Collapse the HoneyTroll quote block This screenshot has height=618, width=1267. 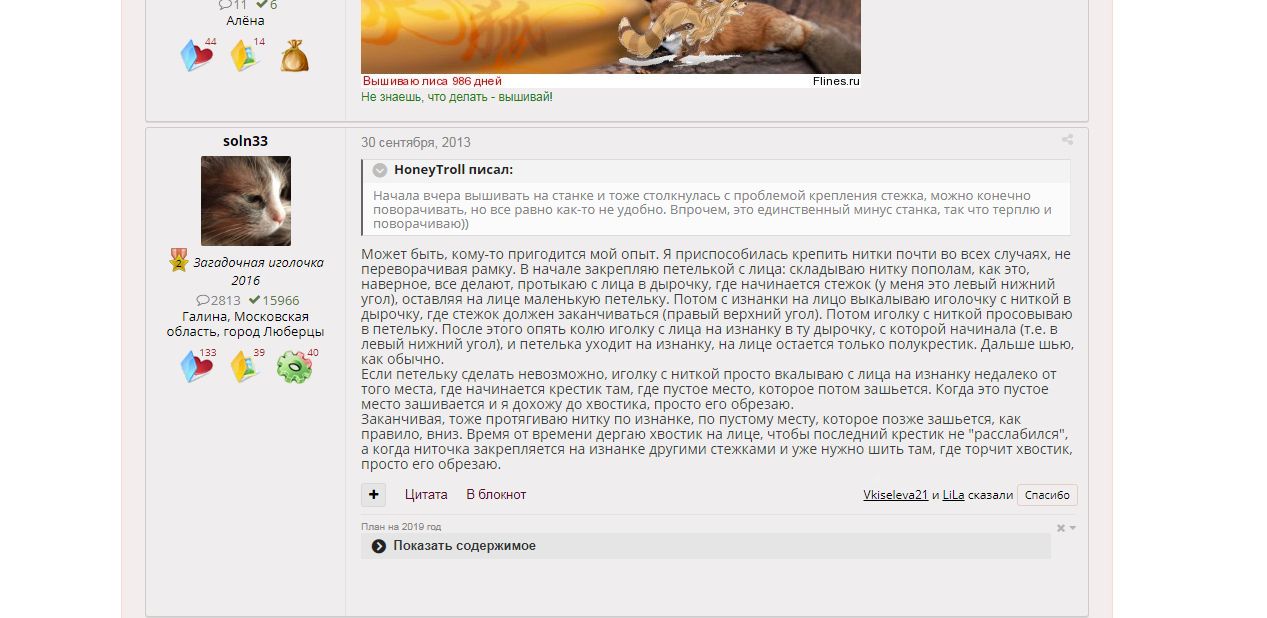tap(380, 170)
